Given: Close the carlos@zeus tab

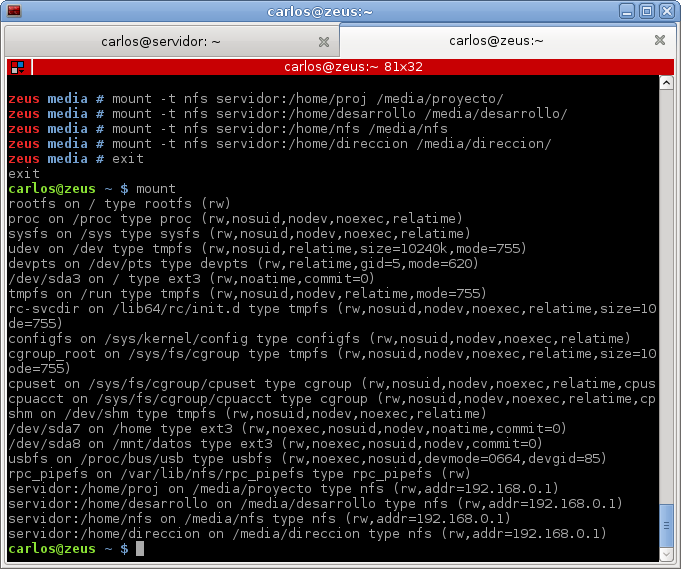Looking at the screenshot, I should (x=660, y=40).
